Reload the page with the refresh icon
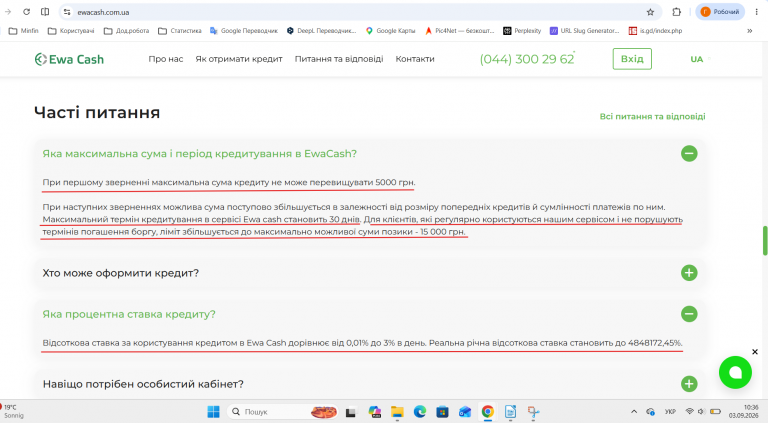This screenshot has width=768, height=423. (26, 12)
